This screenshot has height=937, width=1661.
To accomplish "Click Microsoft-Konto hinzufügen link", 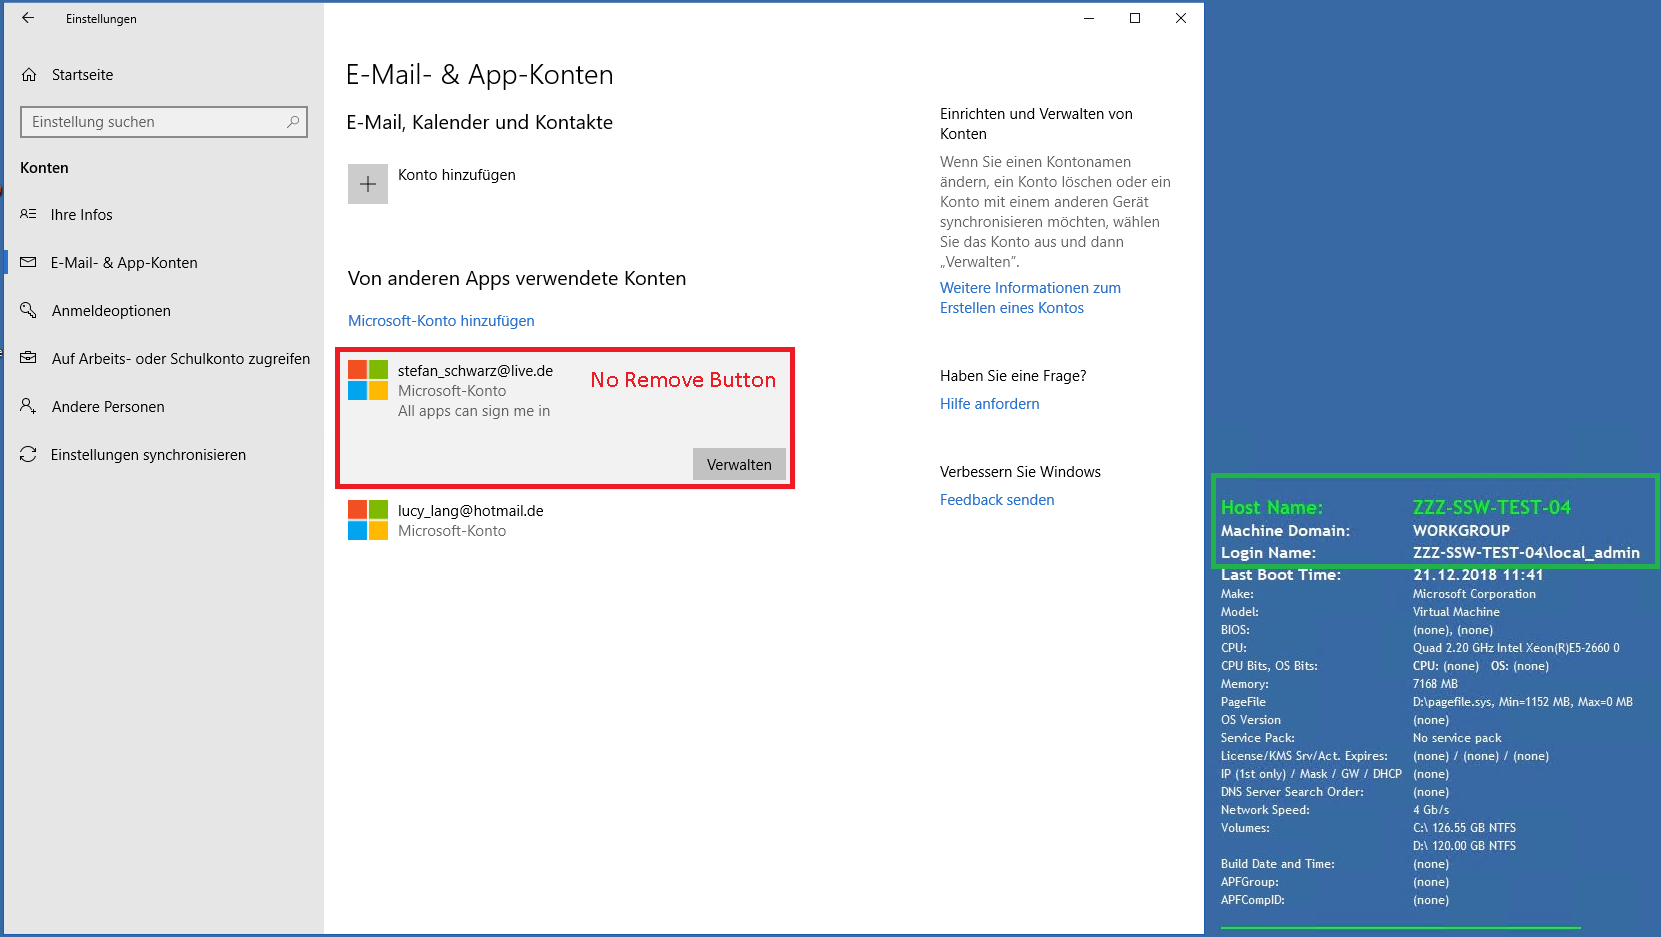I will tap(441, 321).
